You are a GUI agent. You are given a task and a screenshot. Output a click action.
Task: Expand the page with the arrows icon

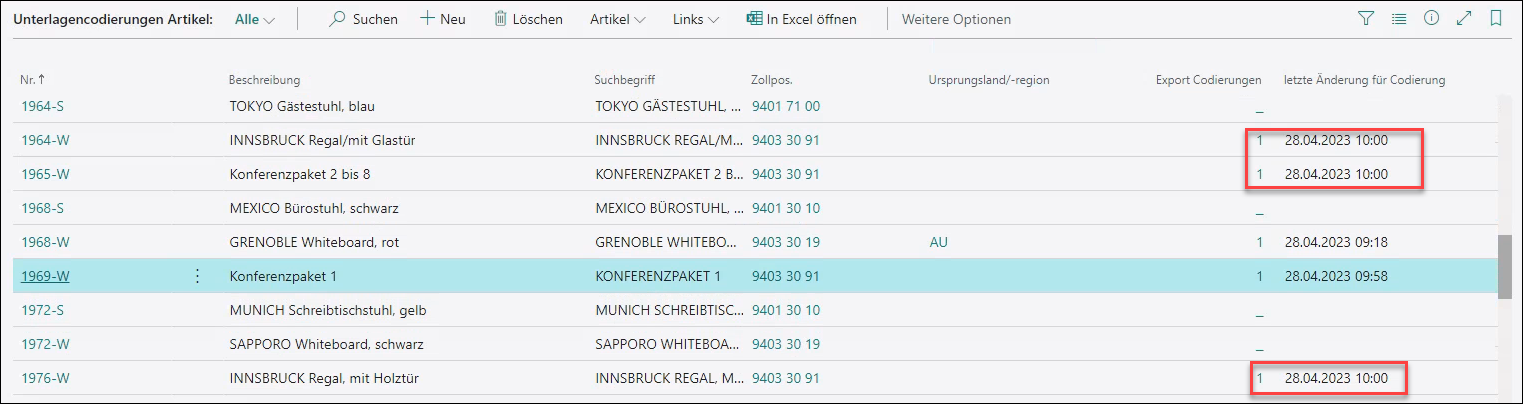click(x=1464, y=19)
